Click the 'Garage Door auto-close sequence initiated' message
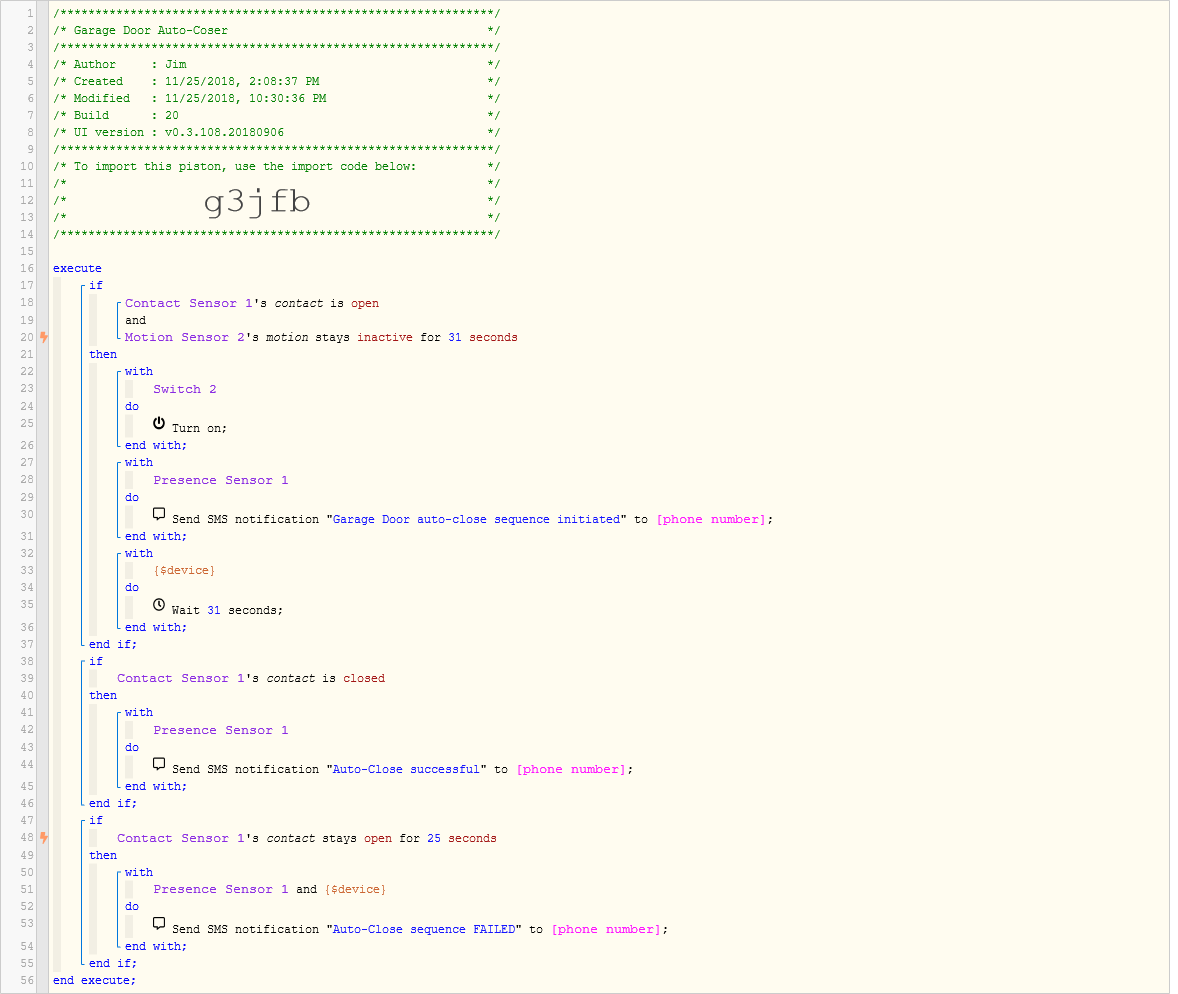The width and height of the screenshot is (1178, 994). (x=477, y=519)
